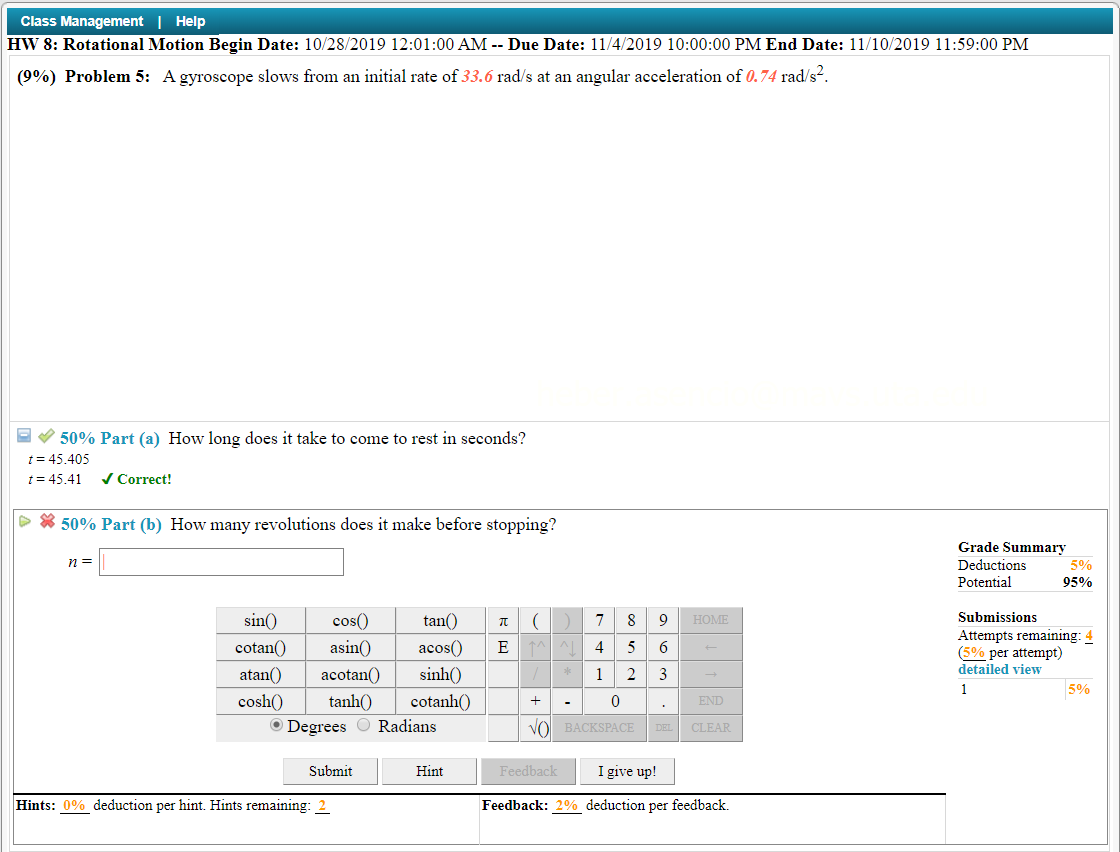Click the Submit button
This screenshot has height=852, width=1120.
pos(330,771)
